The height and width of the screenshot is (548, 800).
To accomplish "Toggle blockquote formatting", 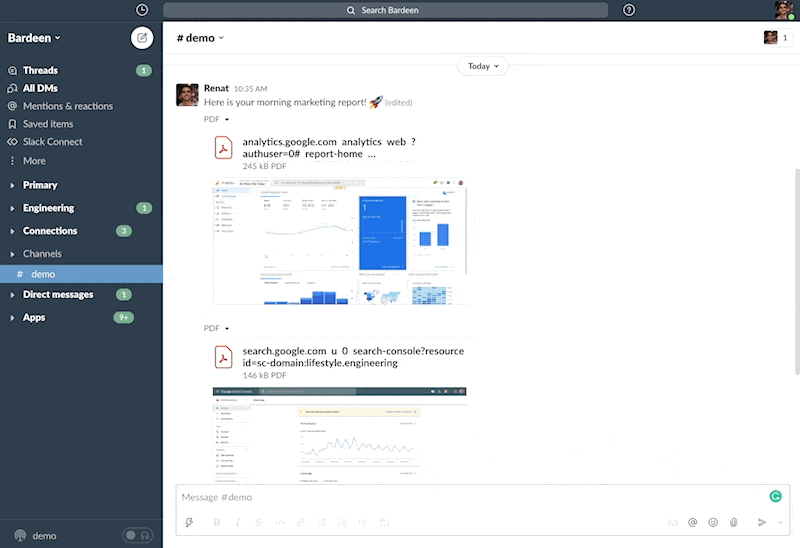I will (363, 522).
